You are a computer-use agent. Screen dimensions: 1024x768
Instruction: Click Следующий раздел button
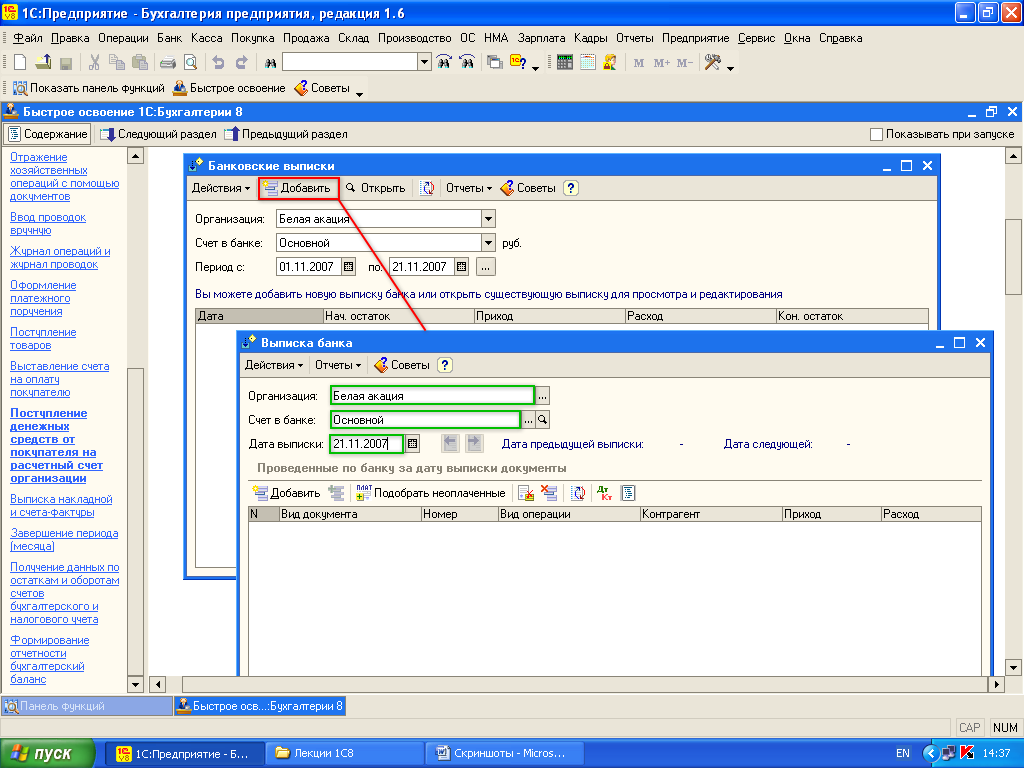158,134
